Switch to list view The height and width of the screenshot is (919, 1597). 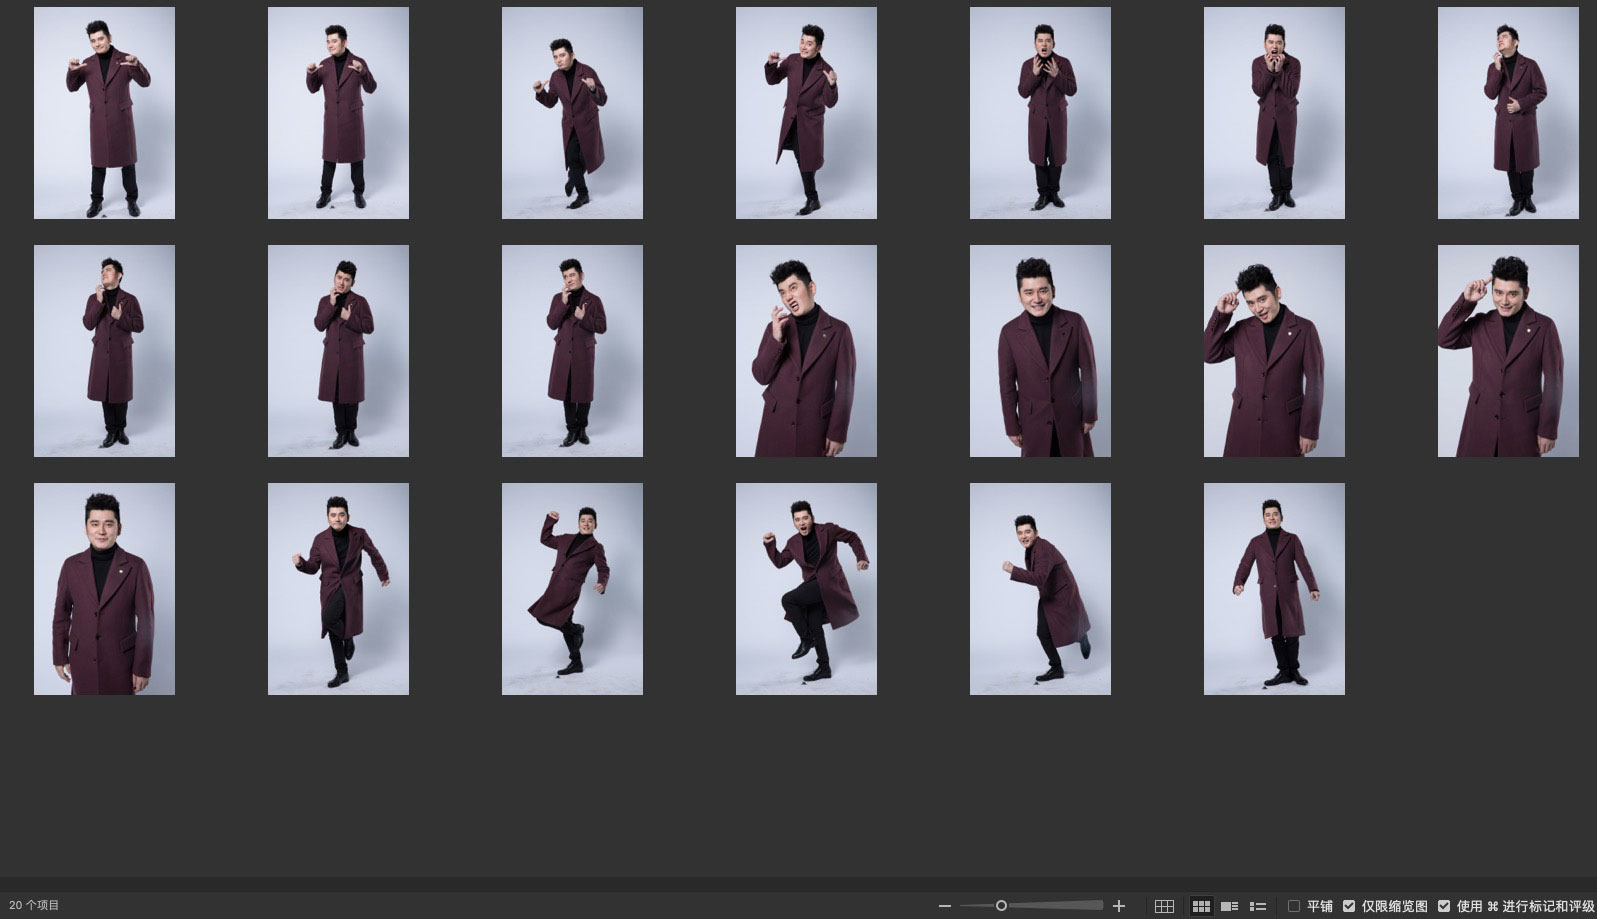(1258, 906)
